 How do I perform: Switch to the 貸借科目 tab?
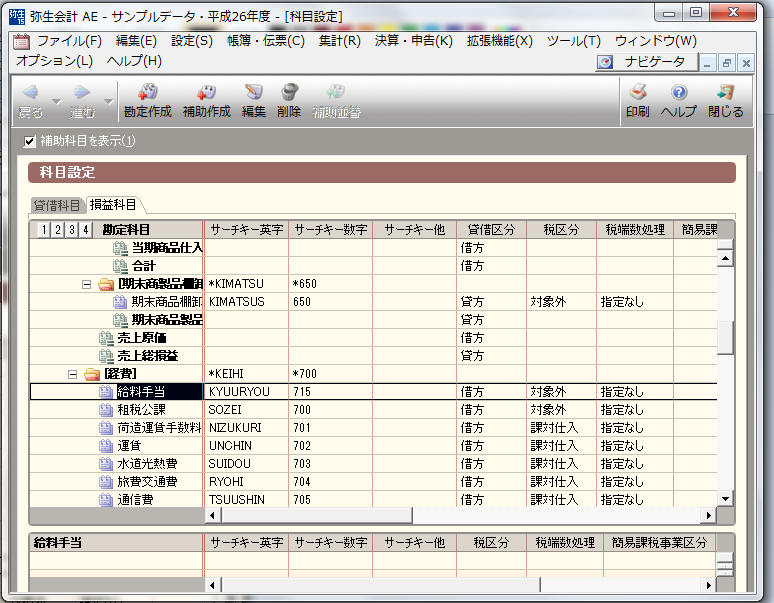(58, 205)
